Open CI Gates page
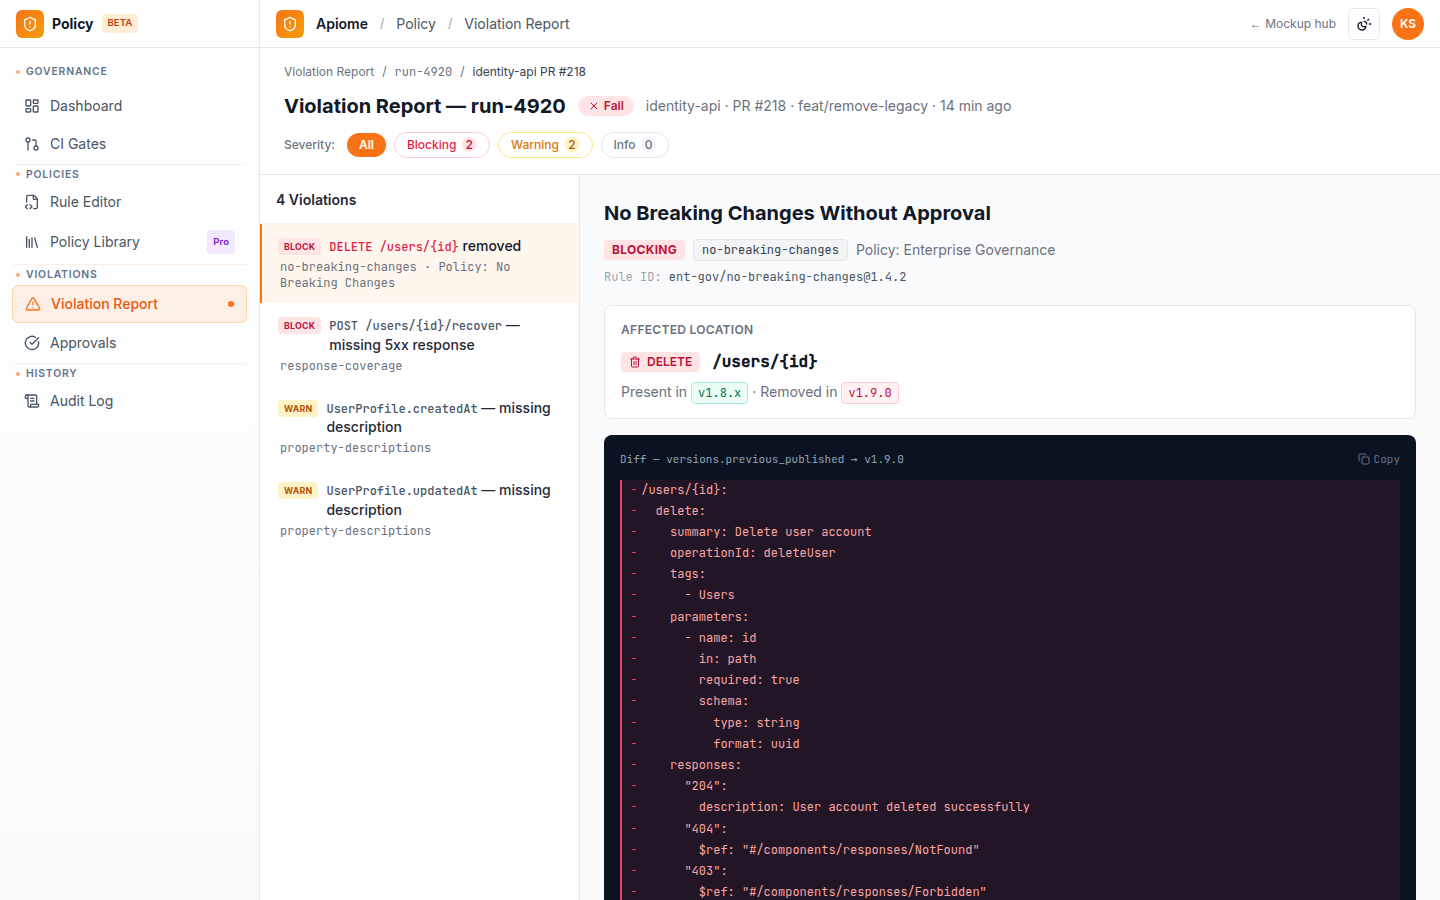This screenshot has height=900, width=1440. tap(130, 144)
